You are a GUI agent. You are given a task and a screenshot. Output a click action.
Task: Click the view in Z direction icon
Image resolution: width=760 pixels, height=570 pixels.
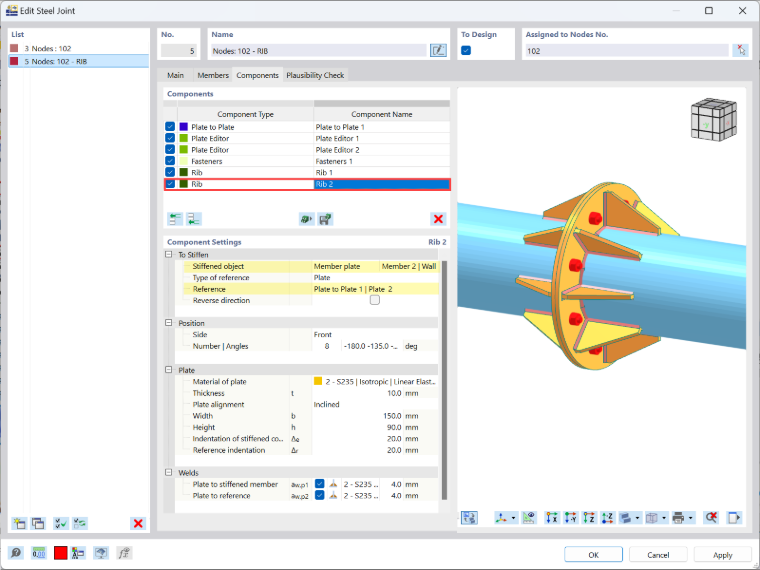click(x=589, y=518)
